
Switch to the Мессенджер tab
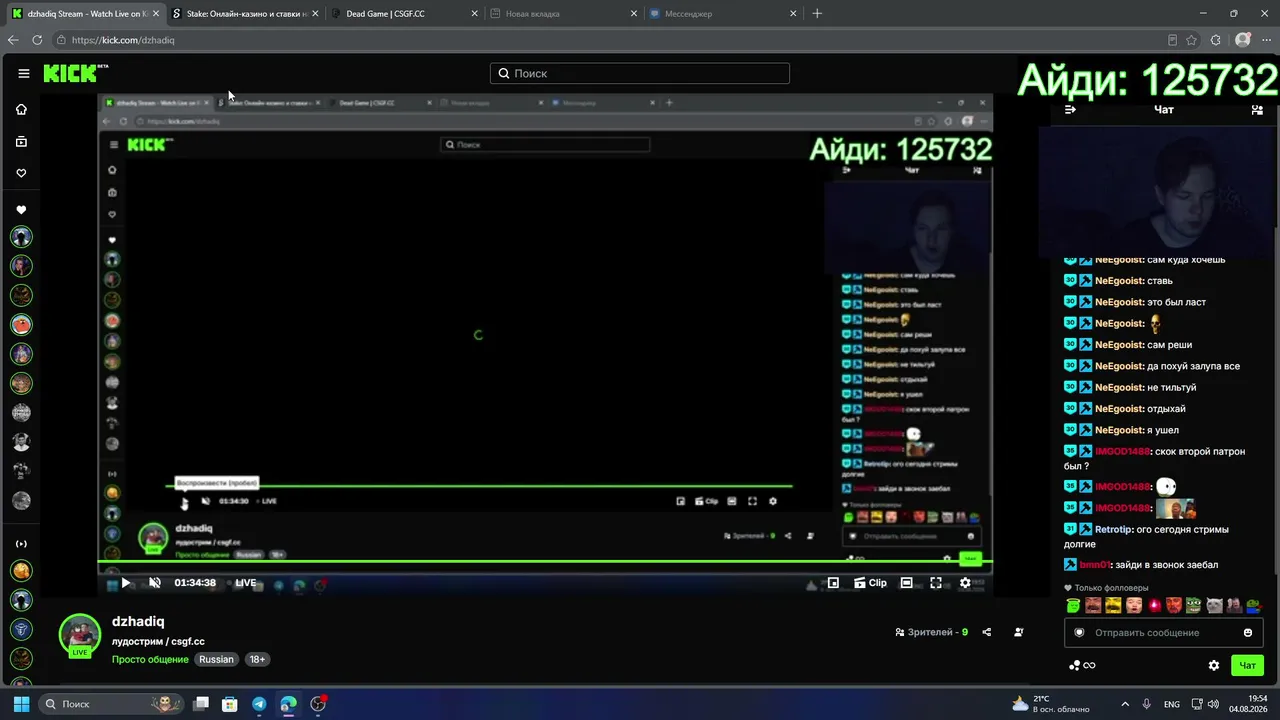coord(722,14)
